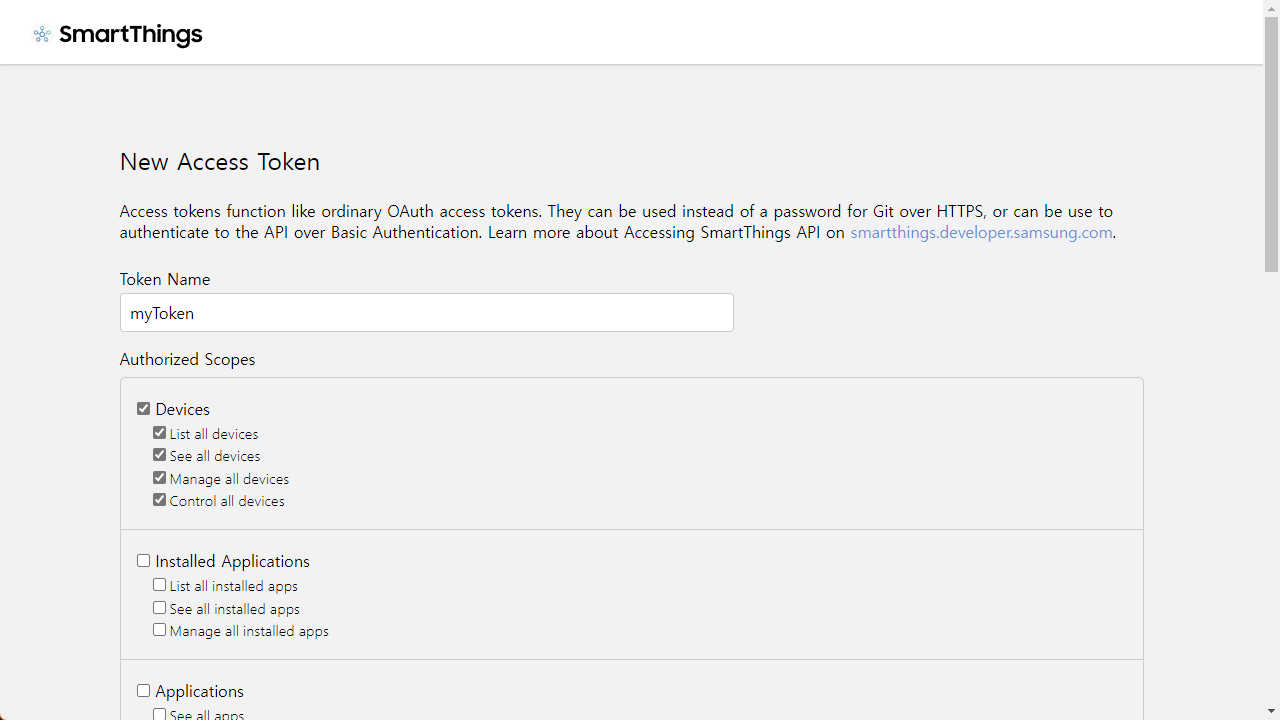
Task: Select the Installed Applications label text
Action: point(232,561)
